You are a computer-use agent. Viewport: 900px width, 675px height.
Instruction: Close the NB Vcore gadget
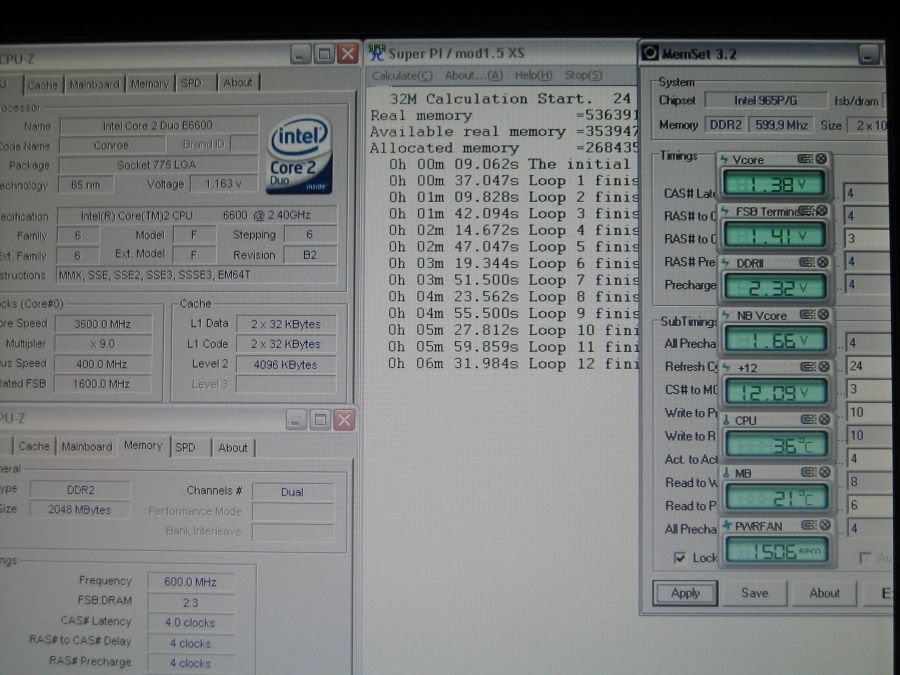click(x=824, y=315)
